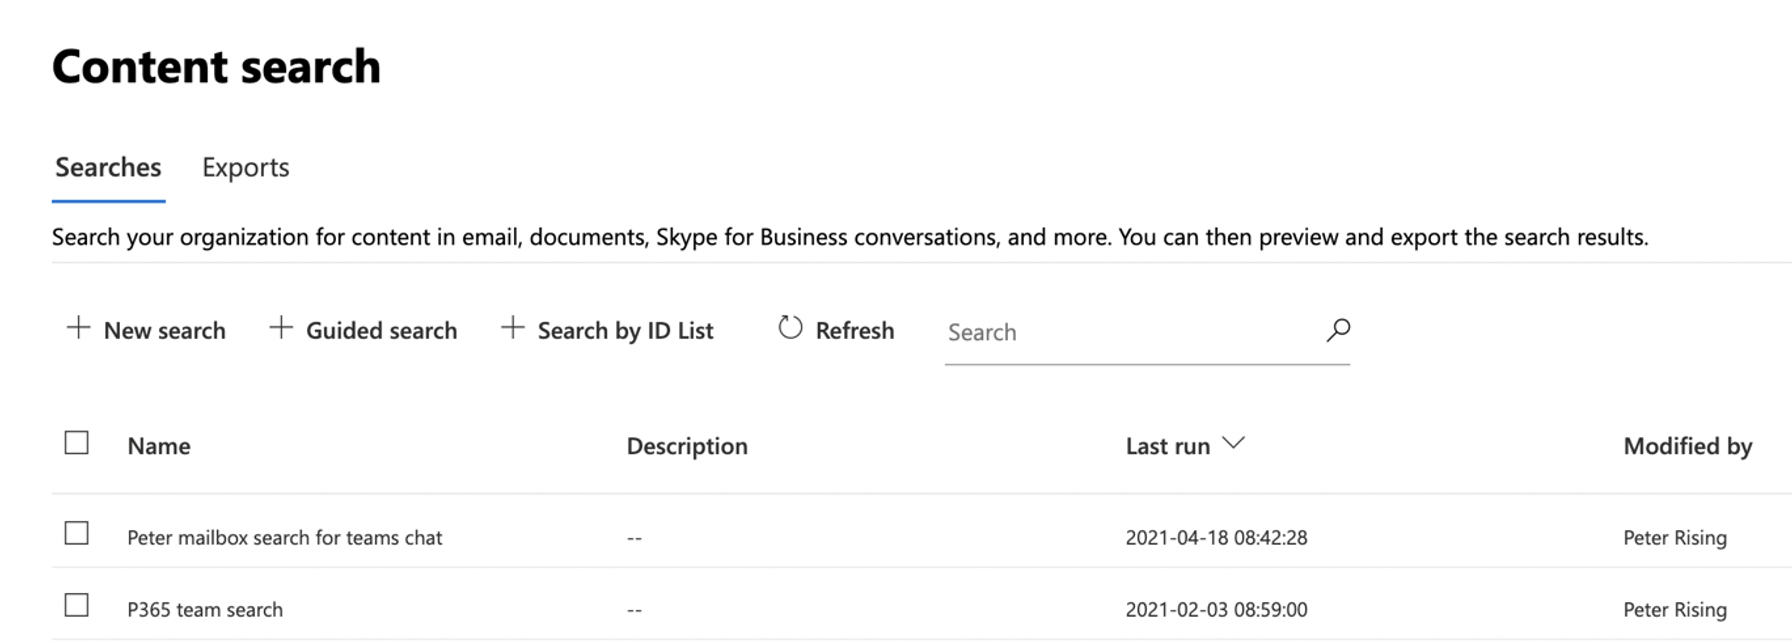
Task: Switch to the Exports tab
Action: point(245,167)
